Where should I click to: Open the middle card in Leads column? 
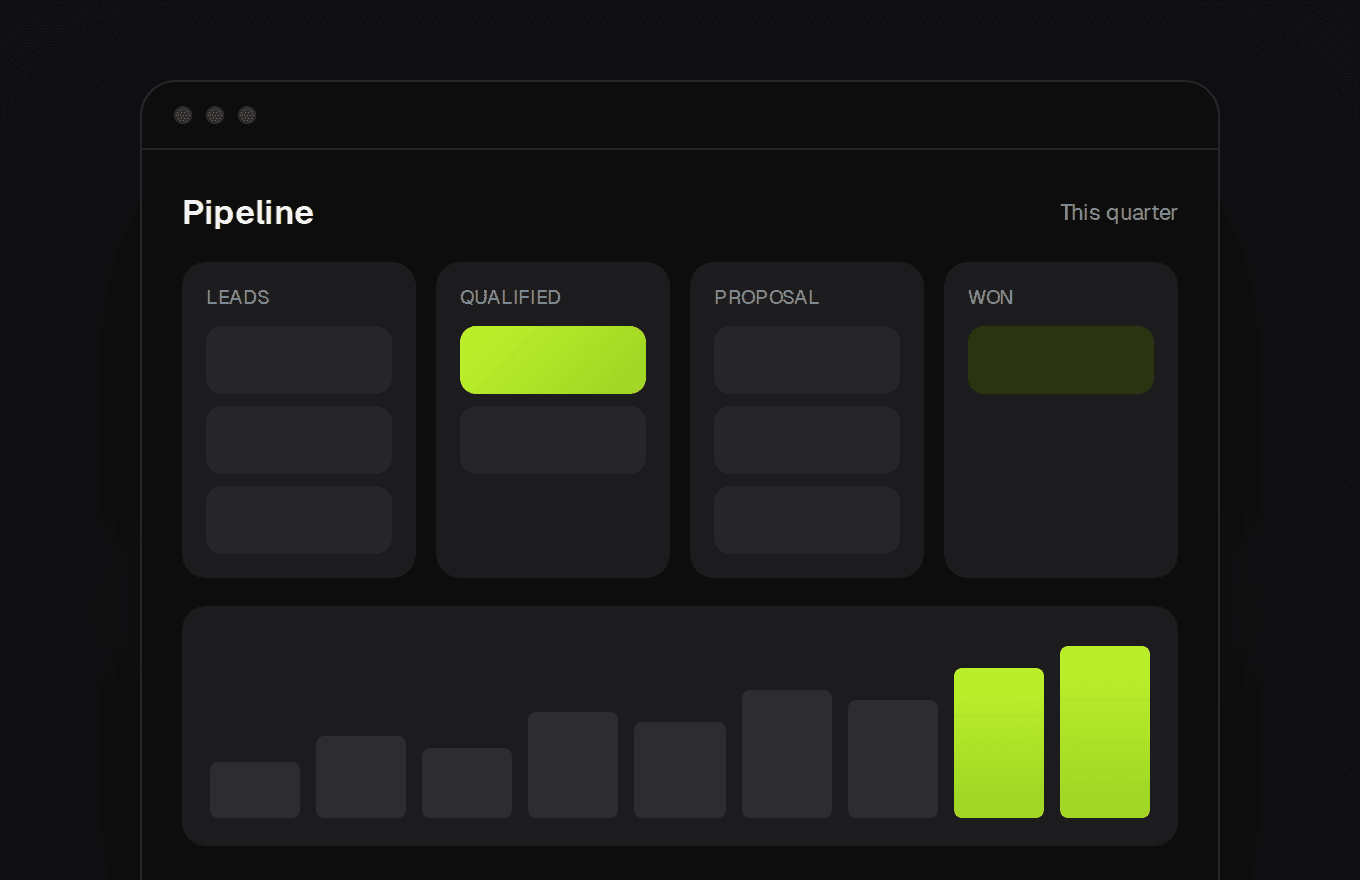pos(299,440)
